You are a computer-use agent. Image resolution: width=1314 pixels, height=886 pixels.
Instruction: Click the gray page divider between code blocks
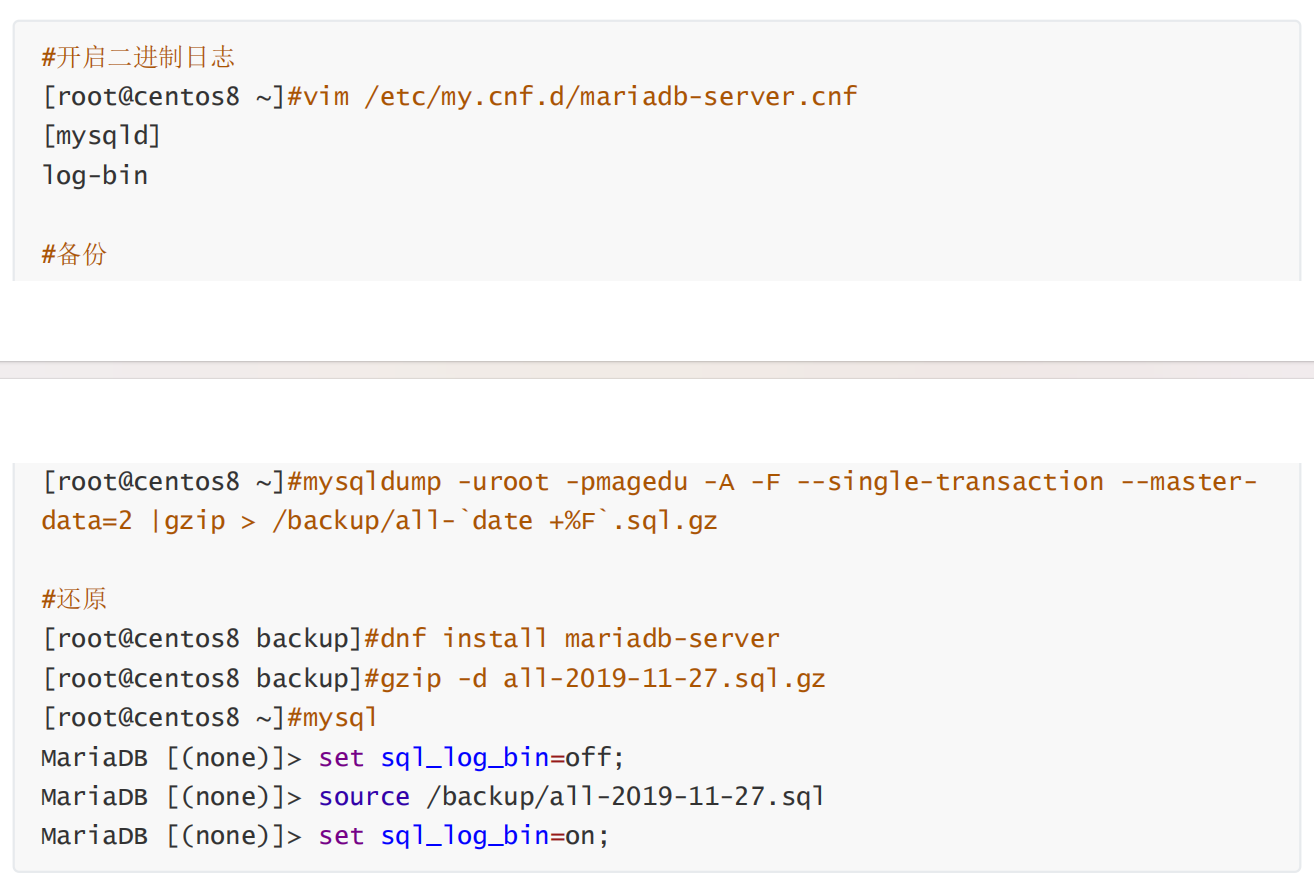657,370
